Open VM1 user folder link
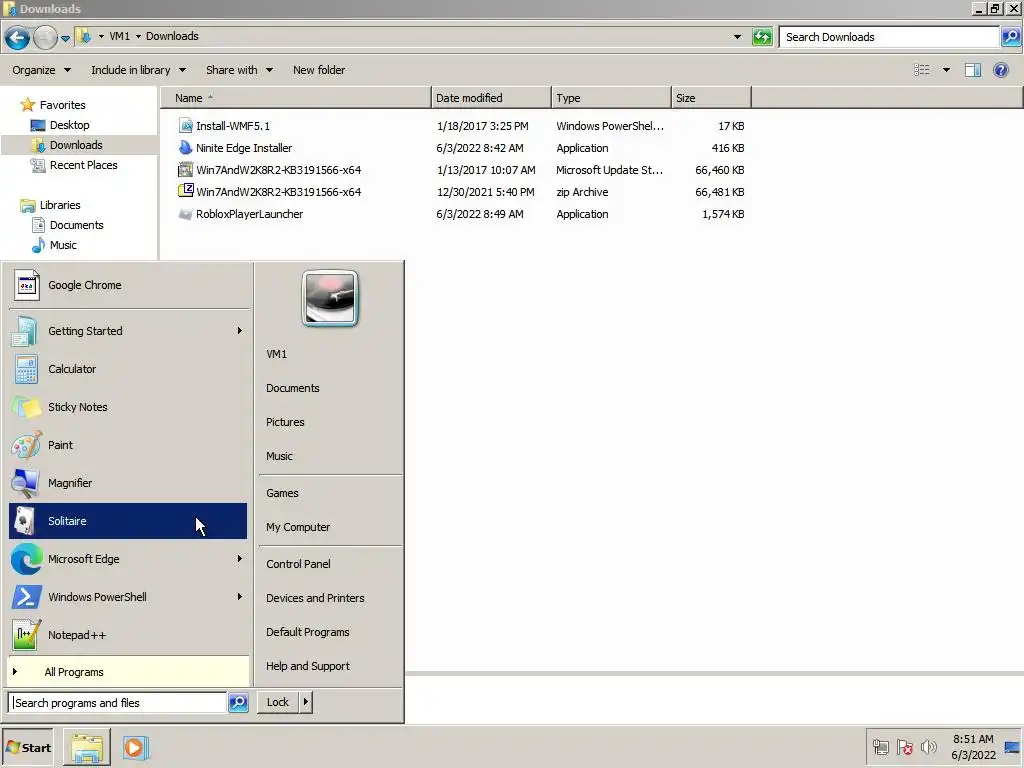The height and width of the screenshot is (768, 1024). (x=276, y=354)
